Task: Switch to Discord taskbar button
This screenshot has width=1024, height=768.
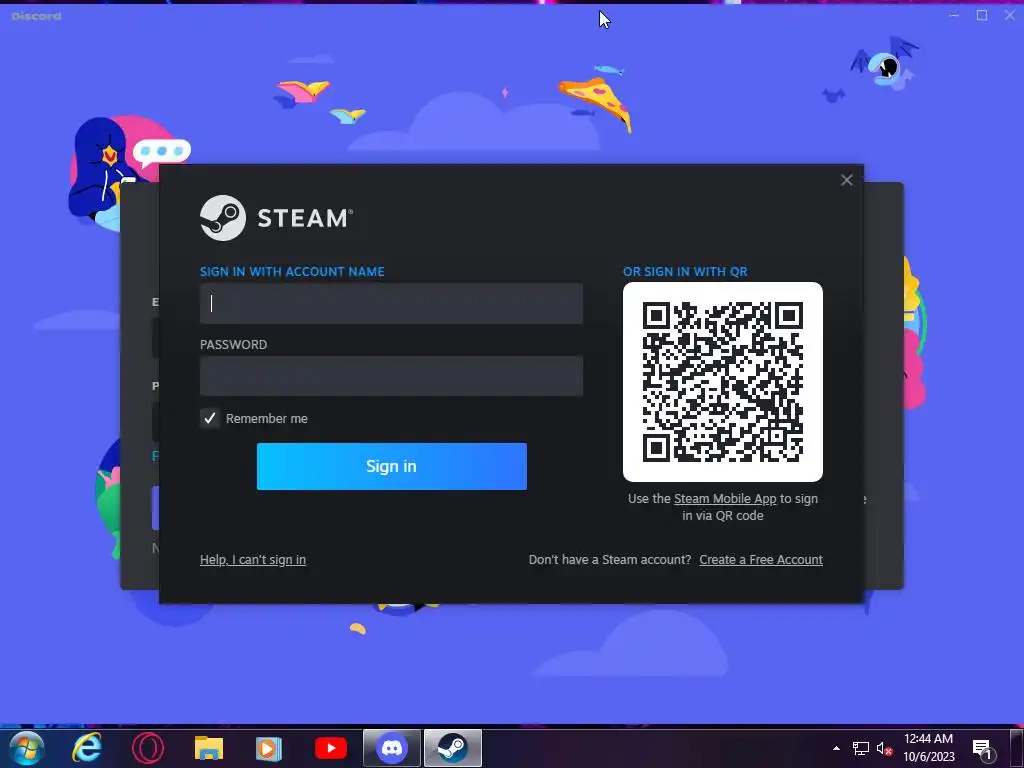Action: [x=392, y=748]
